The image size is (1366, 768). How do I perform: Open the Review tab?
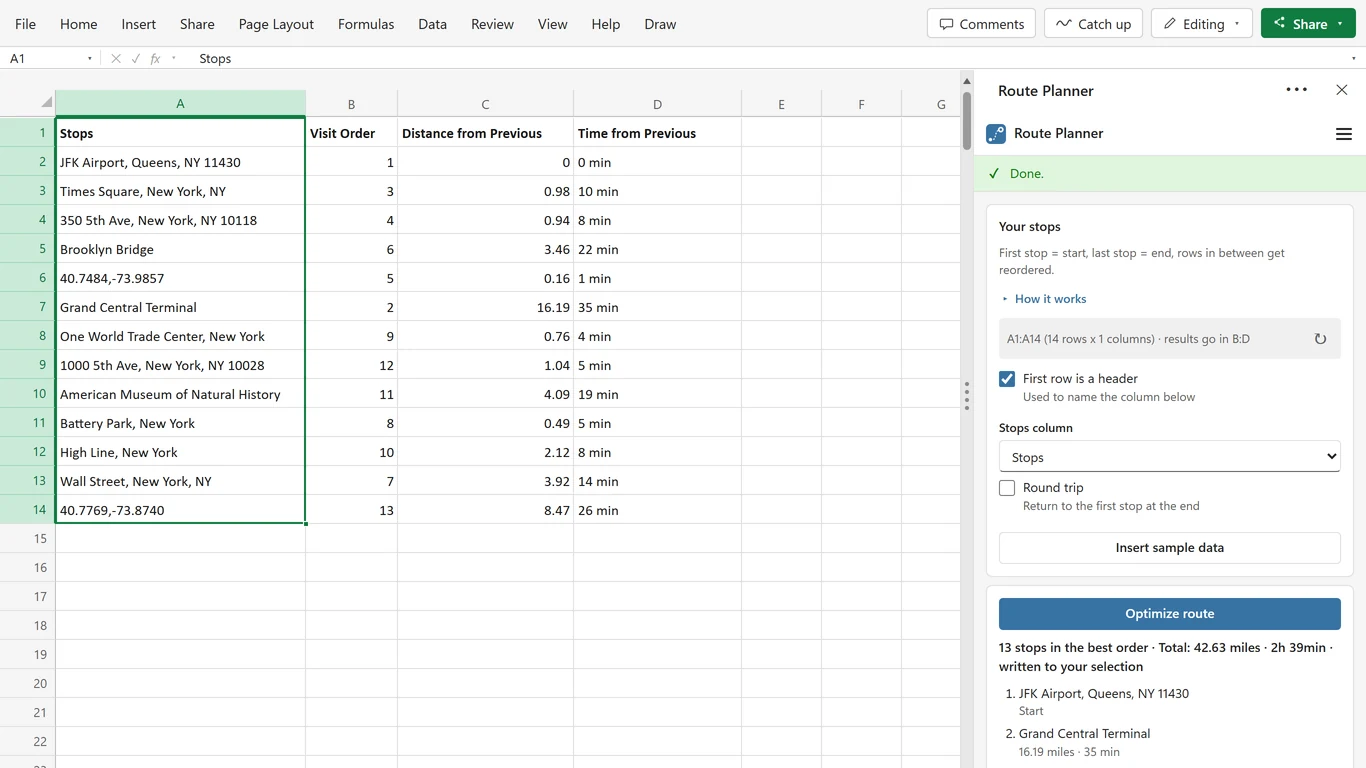coord(492,24)
